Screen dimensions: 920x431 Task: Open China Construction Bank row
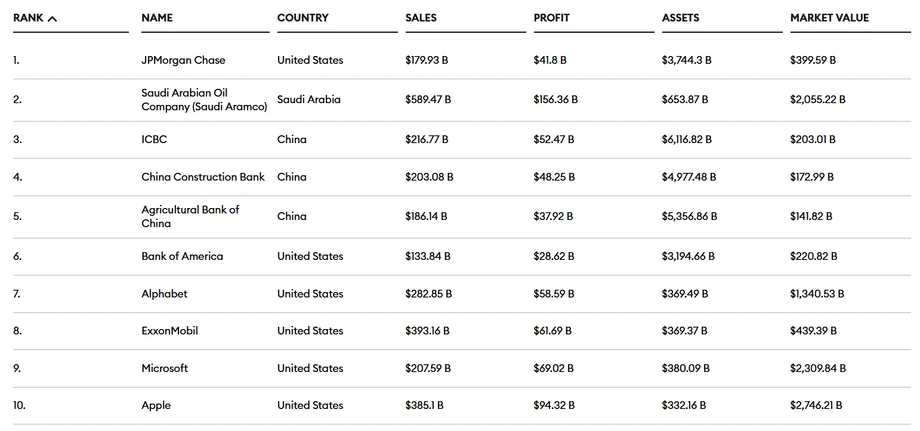[x=203, y=177]
